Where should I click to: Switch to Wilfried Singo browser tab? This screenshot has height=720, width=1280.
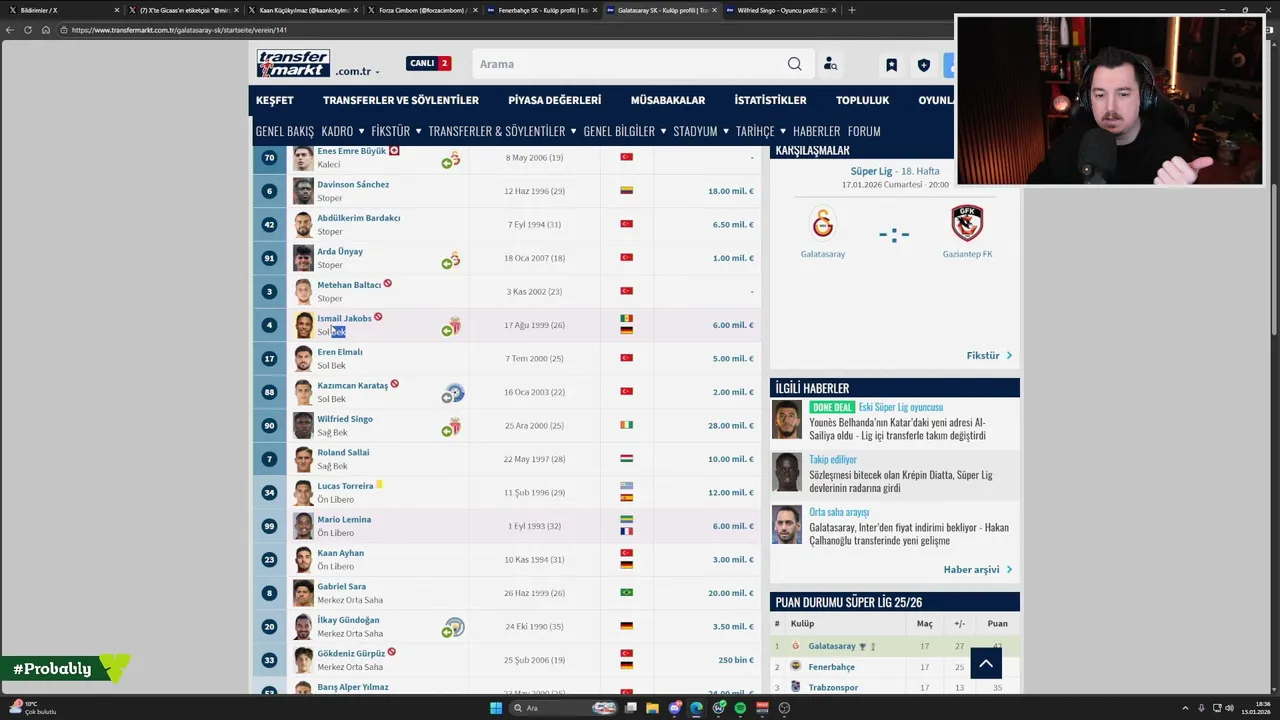[x=781, y=10]
